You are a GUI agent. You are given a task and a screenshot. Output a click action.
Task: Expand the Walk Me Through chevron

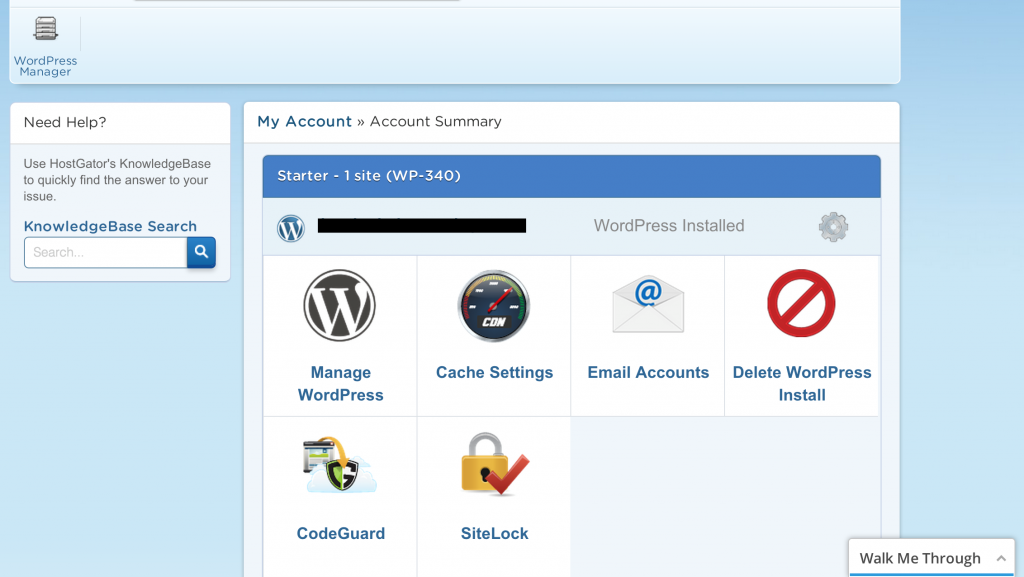click(x=1001, y=558)
